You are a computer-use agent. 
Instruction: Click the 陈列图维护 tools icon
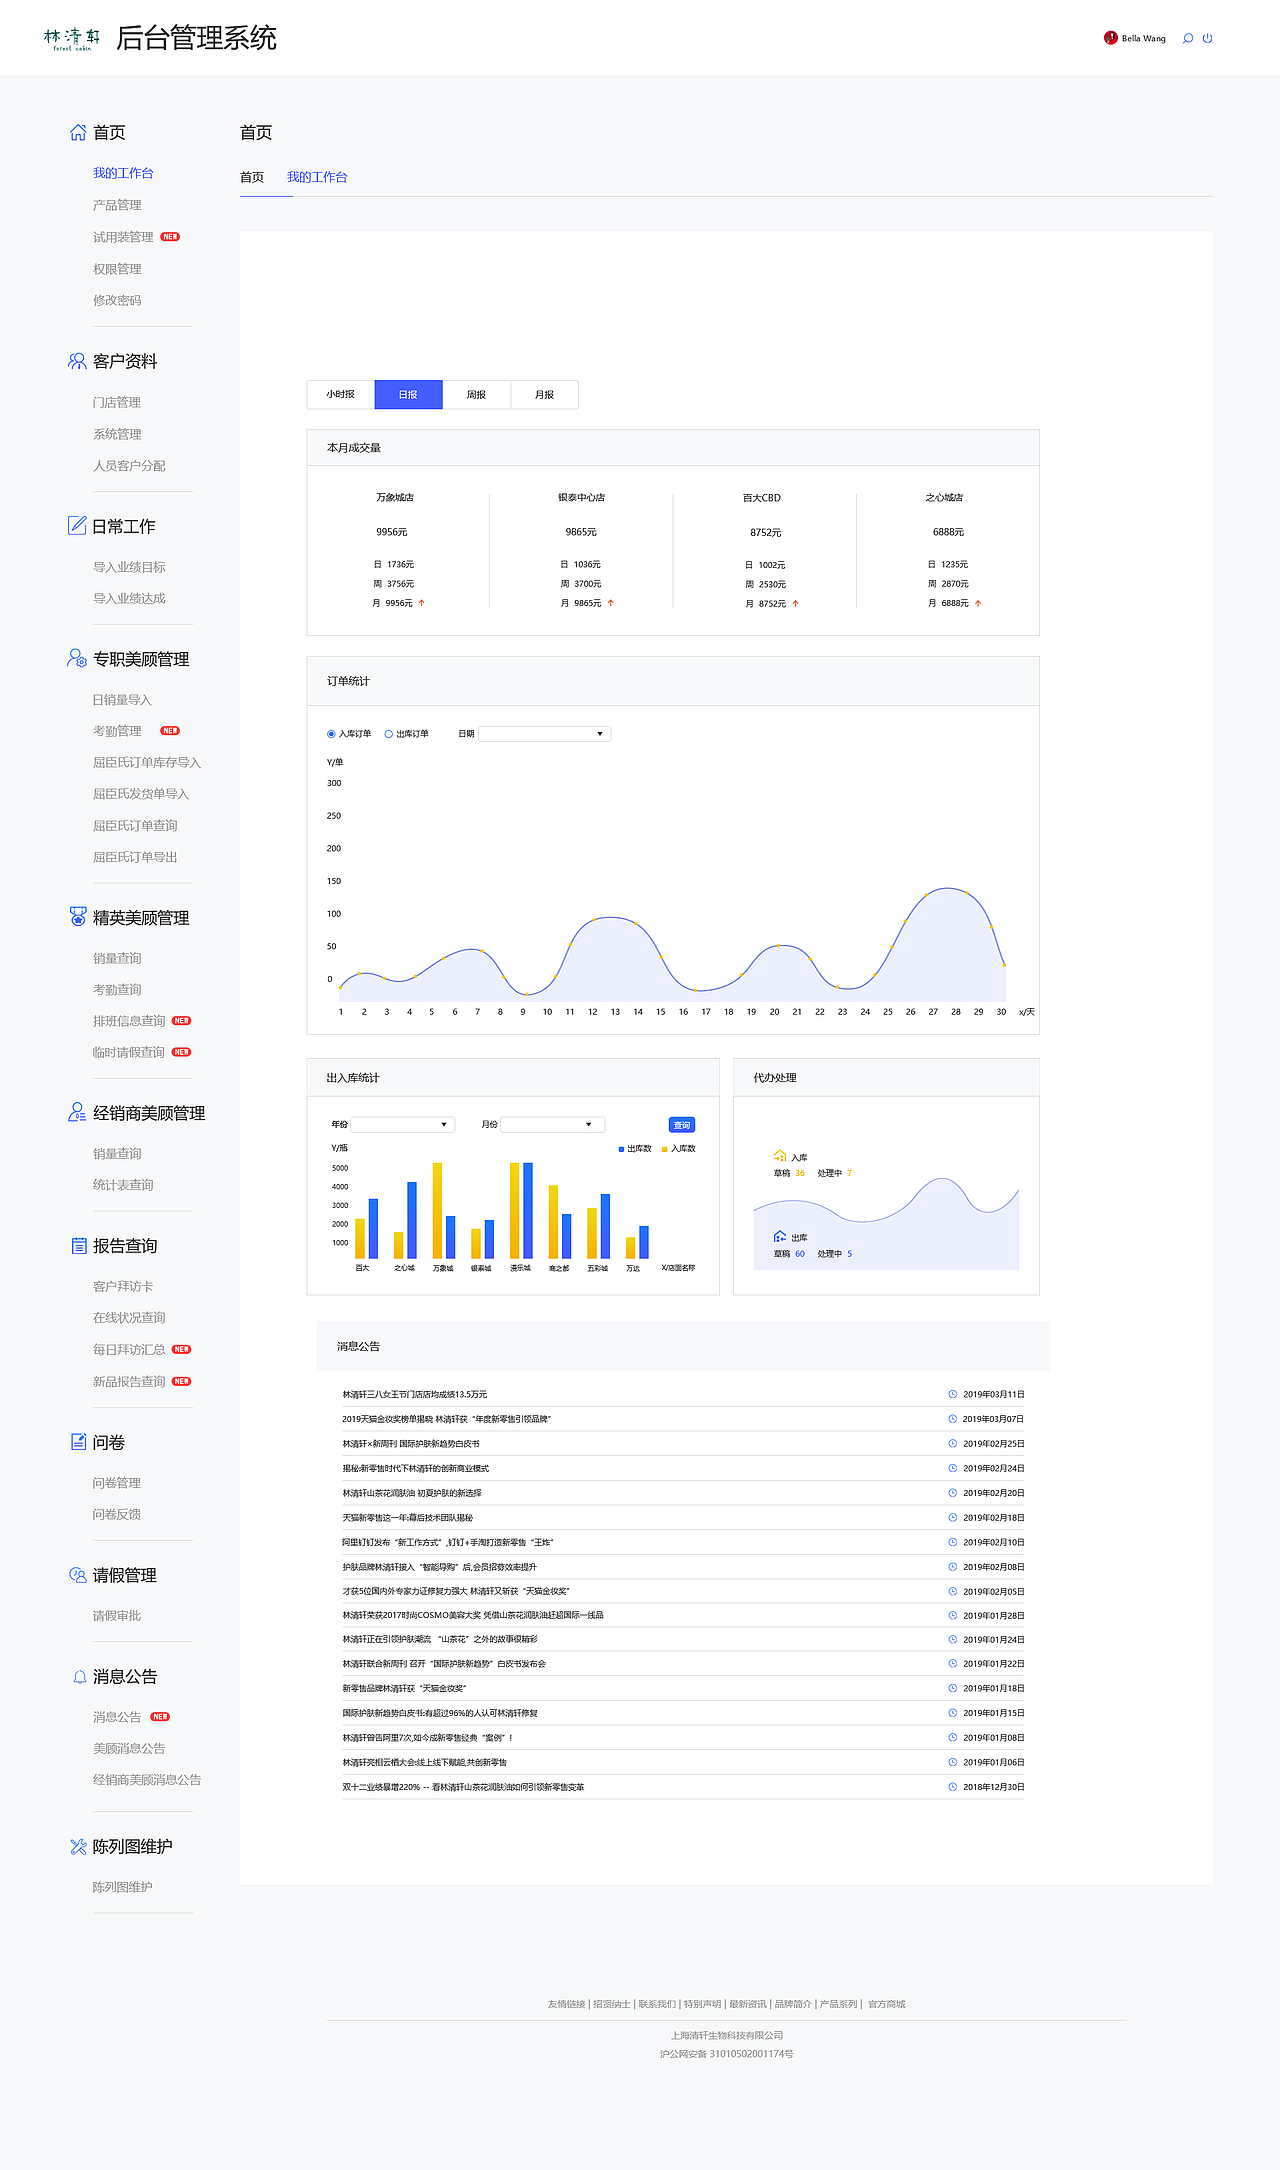coord(78,1846)
